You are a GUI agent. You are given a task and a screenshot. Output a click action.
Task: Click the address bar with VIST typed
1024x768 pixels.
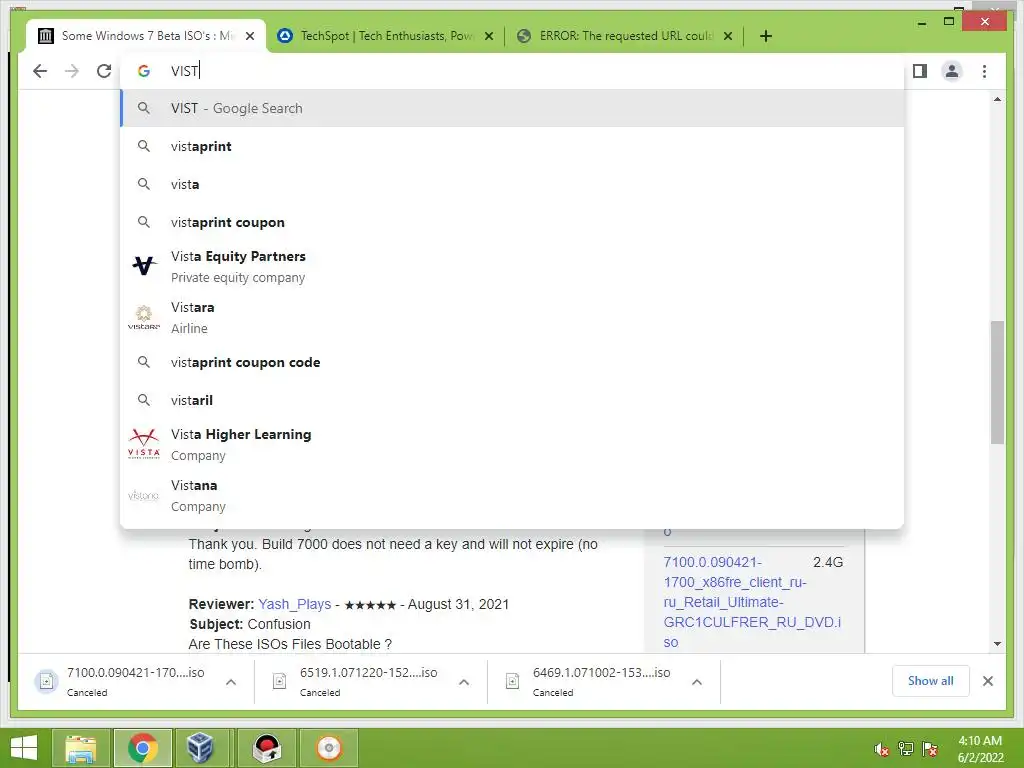tap(512, 71)
